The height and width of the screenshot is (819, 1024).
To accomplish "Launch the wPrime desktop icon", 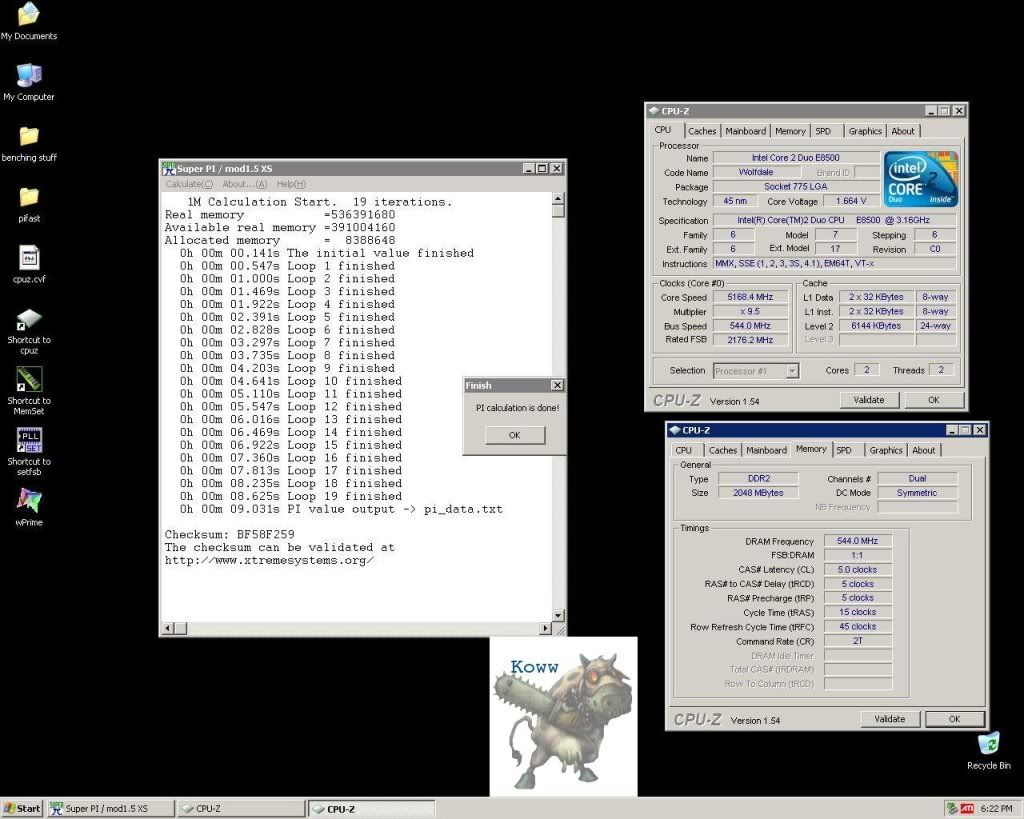I will click(x=29, y=500).
